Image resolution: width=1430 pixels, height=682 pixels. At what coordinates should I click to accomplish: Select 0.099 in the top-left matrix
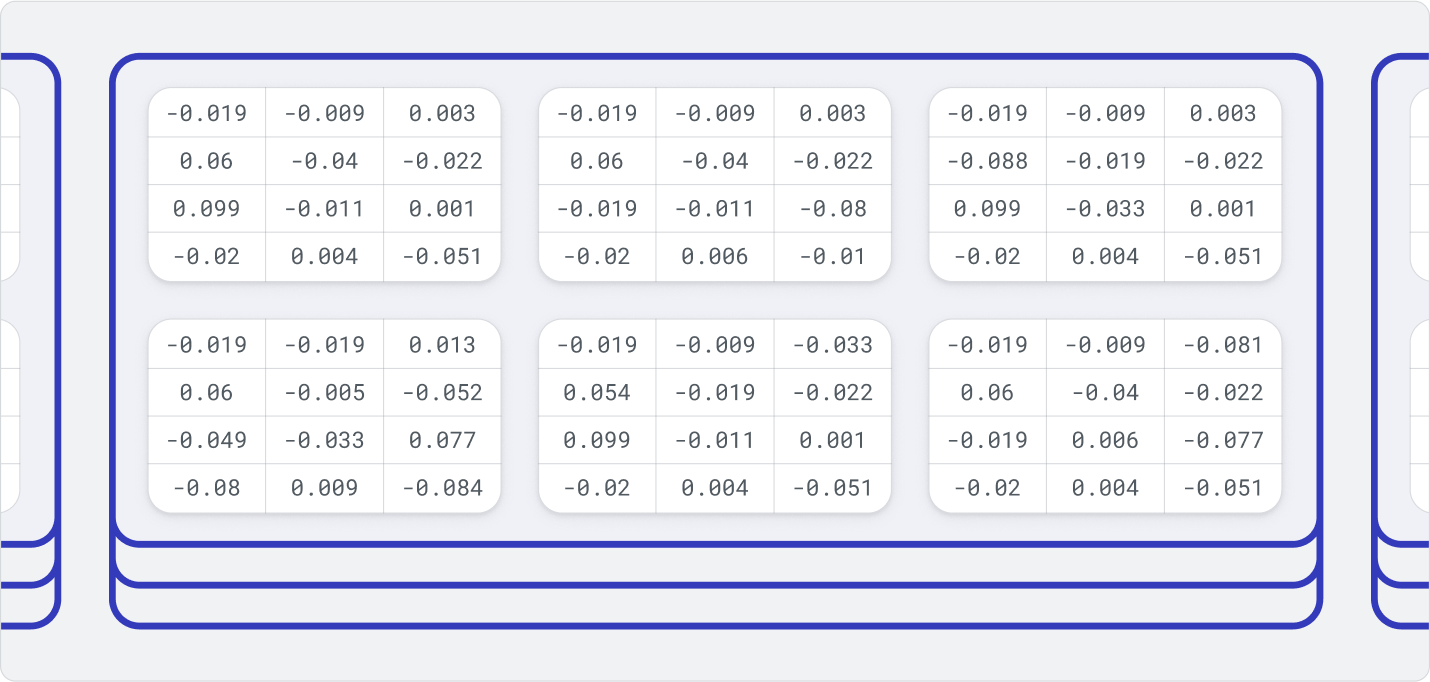(207, 209)
